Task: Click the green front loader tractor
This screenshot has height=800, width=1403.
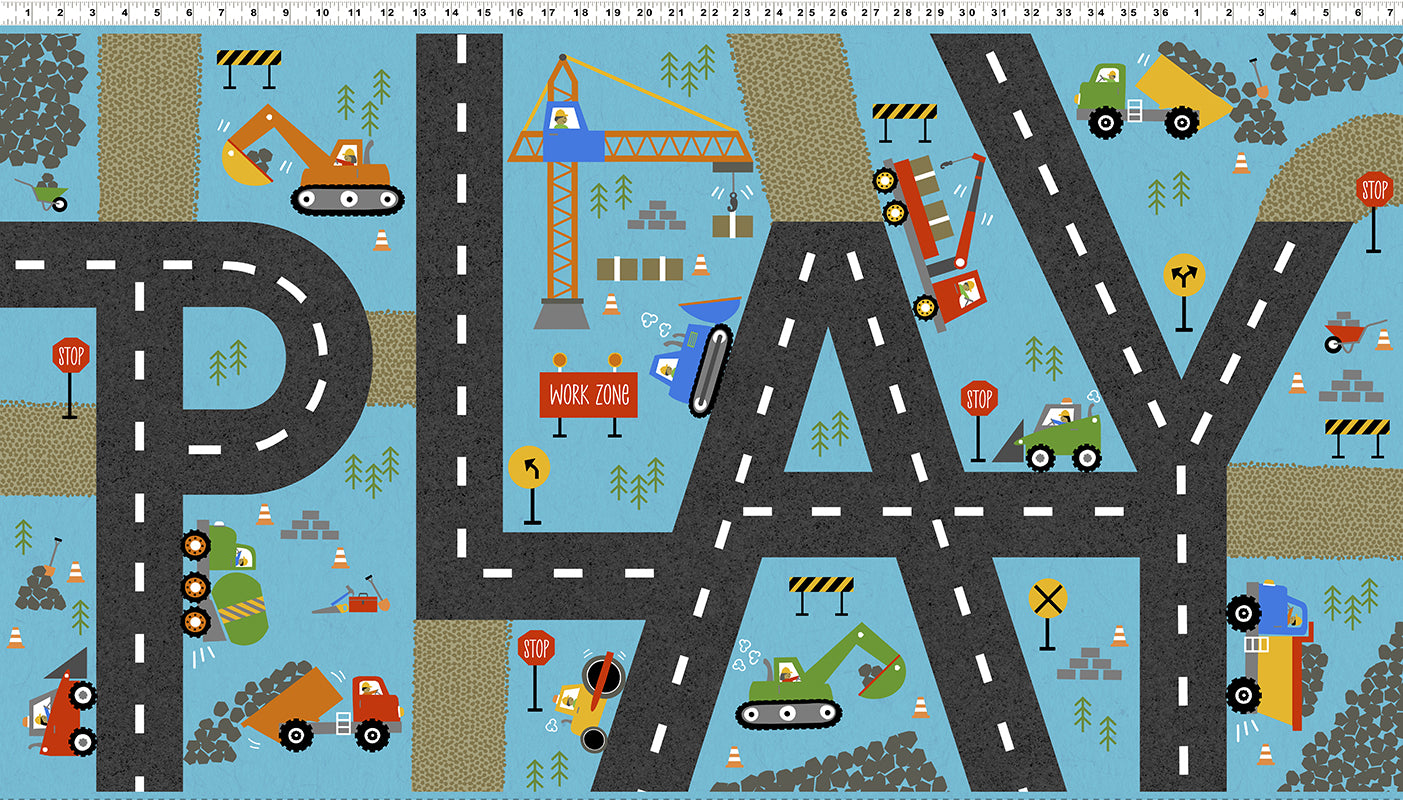Action: click(1060, 437)
